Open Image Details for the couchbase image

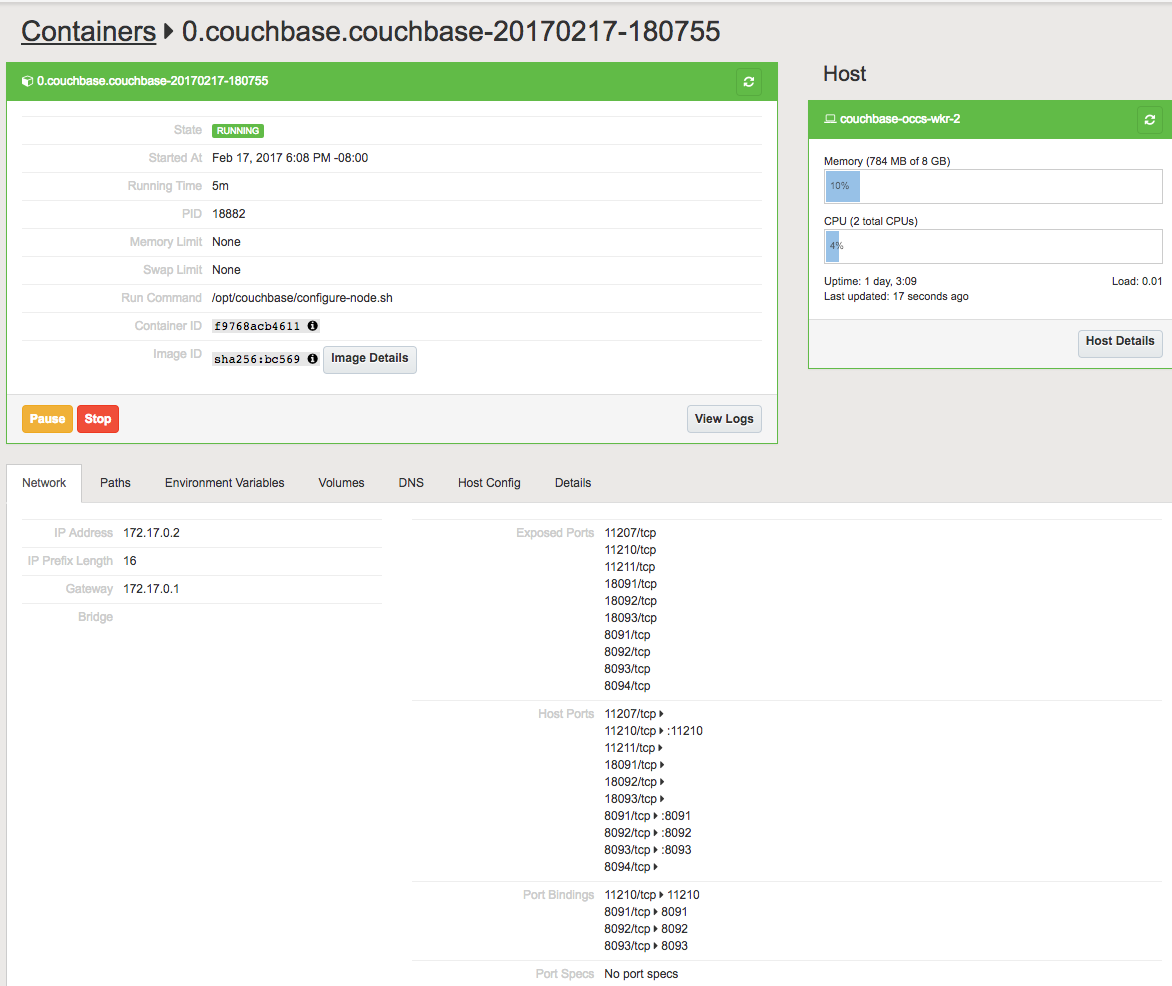click(369, 359)
